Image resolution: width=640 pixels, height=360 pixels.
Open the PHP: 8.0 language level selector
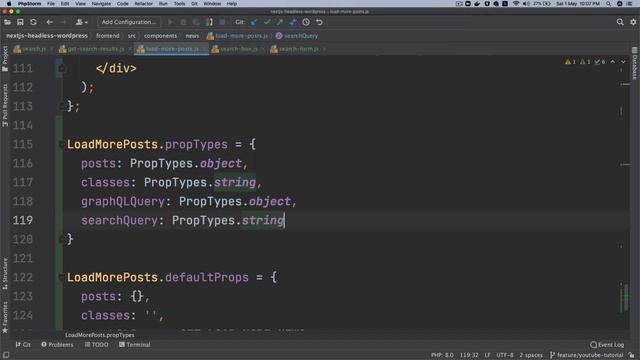point(442,355)
